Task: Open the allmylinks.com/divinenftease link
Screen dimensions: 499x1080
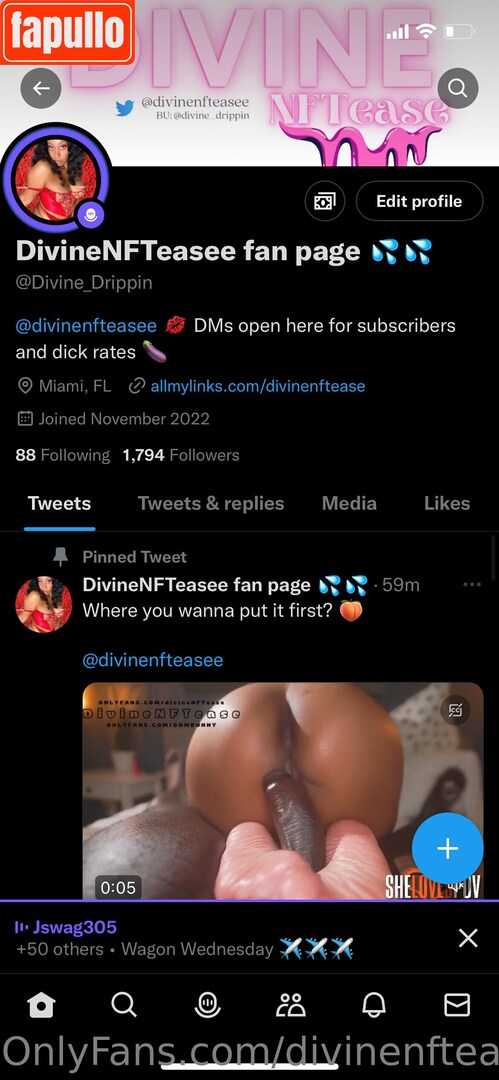Action: [258, 386]
